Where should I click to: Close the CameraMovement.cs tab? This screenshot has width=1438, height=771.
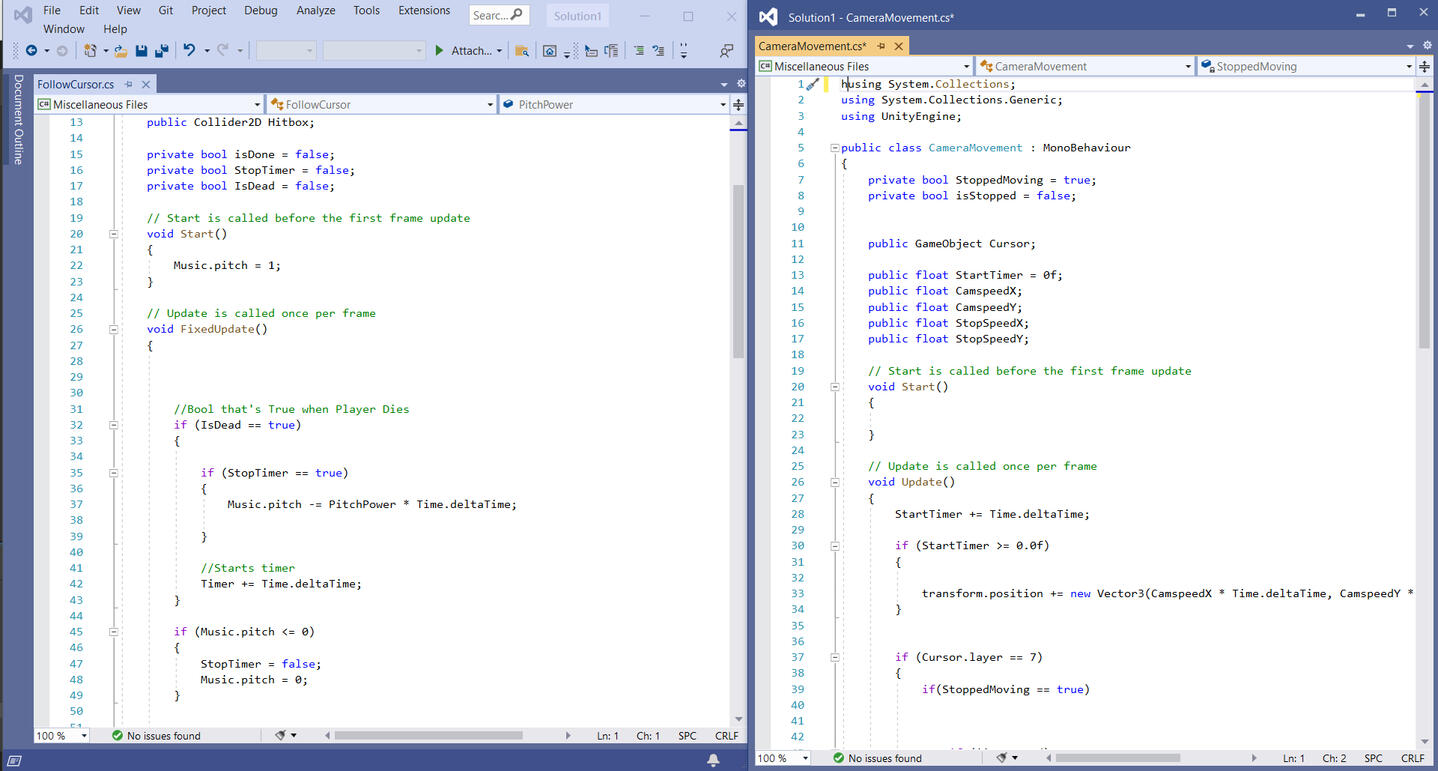coord(899,46)
